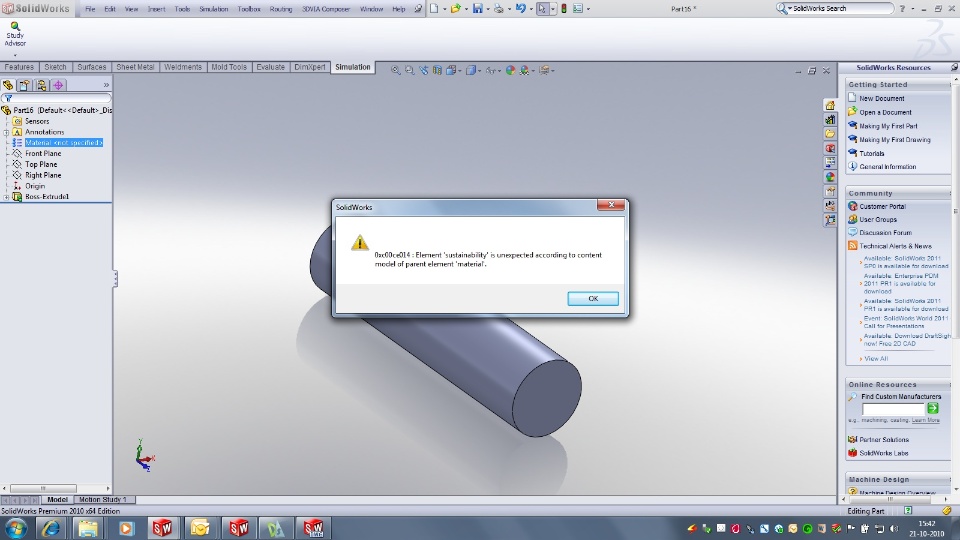Viewport: 960px width, 540px height.
Task: Click the Customer Portal link
Action: point(882,207)
